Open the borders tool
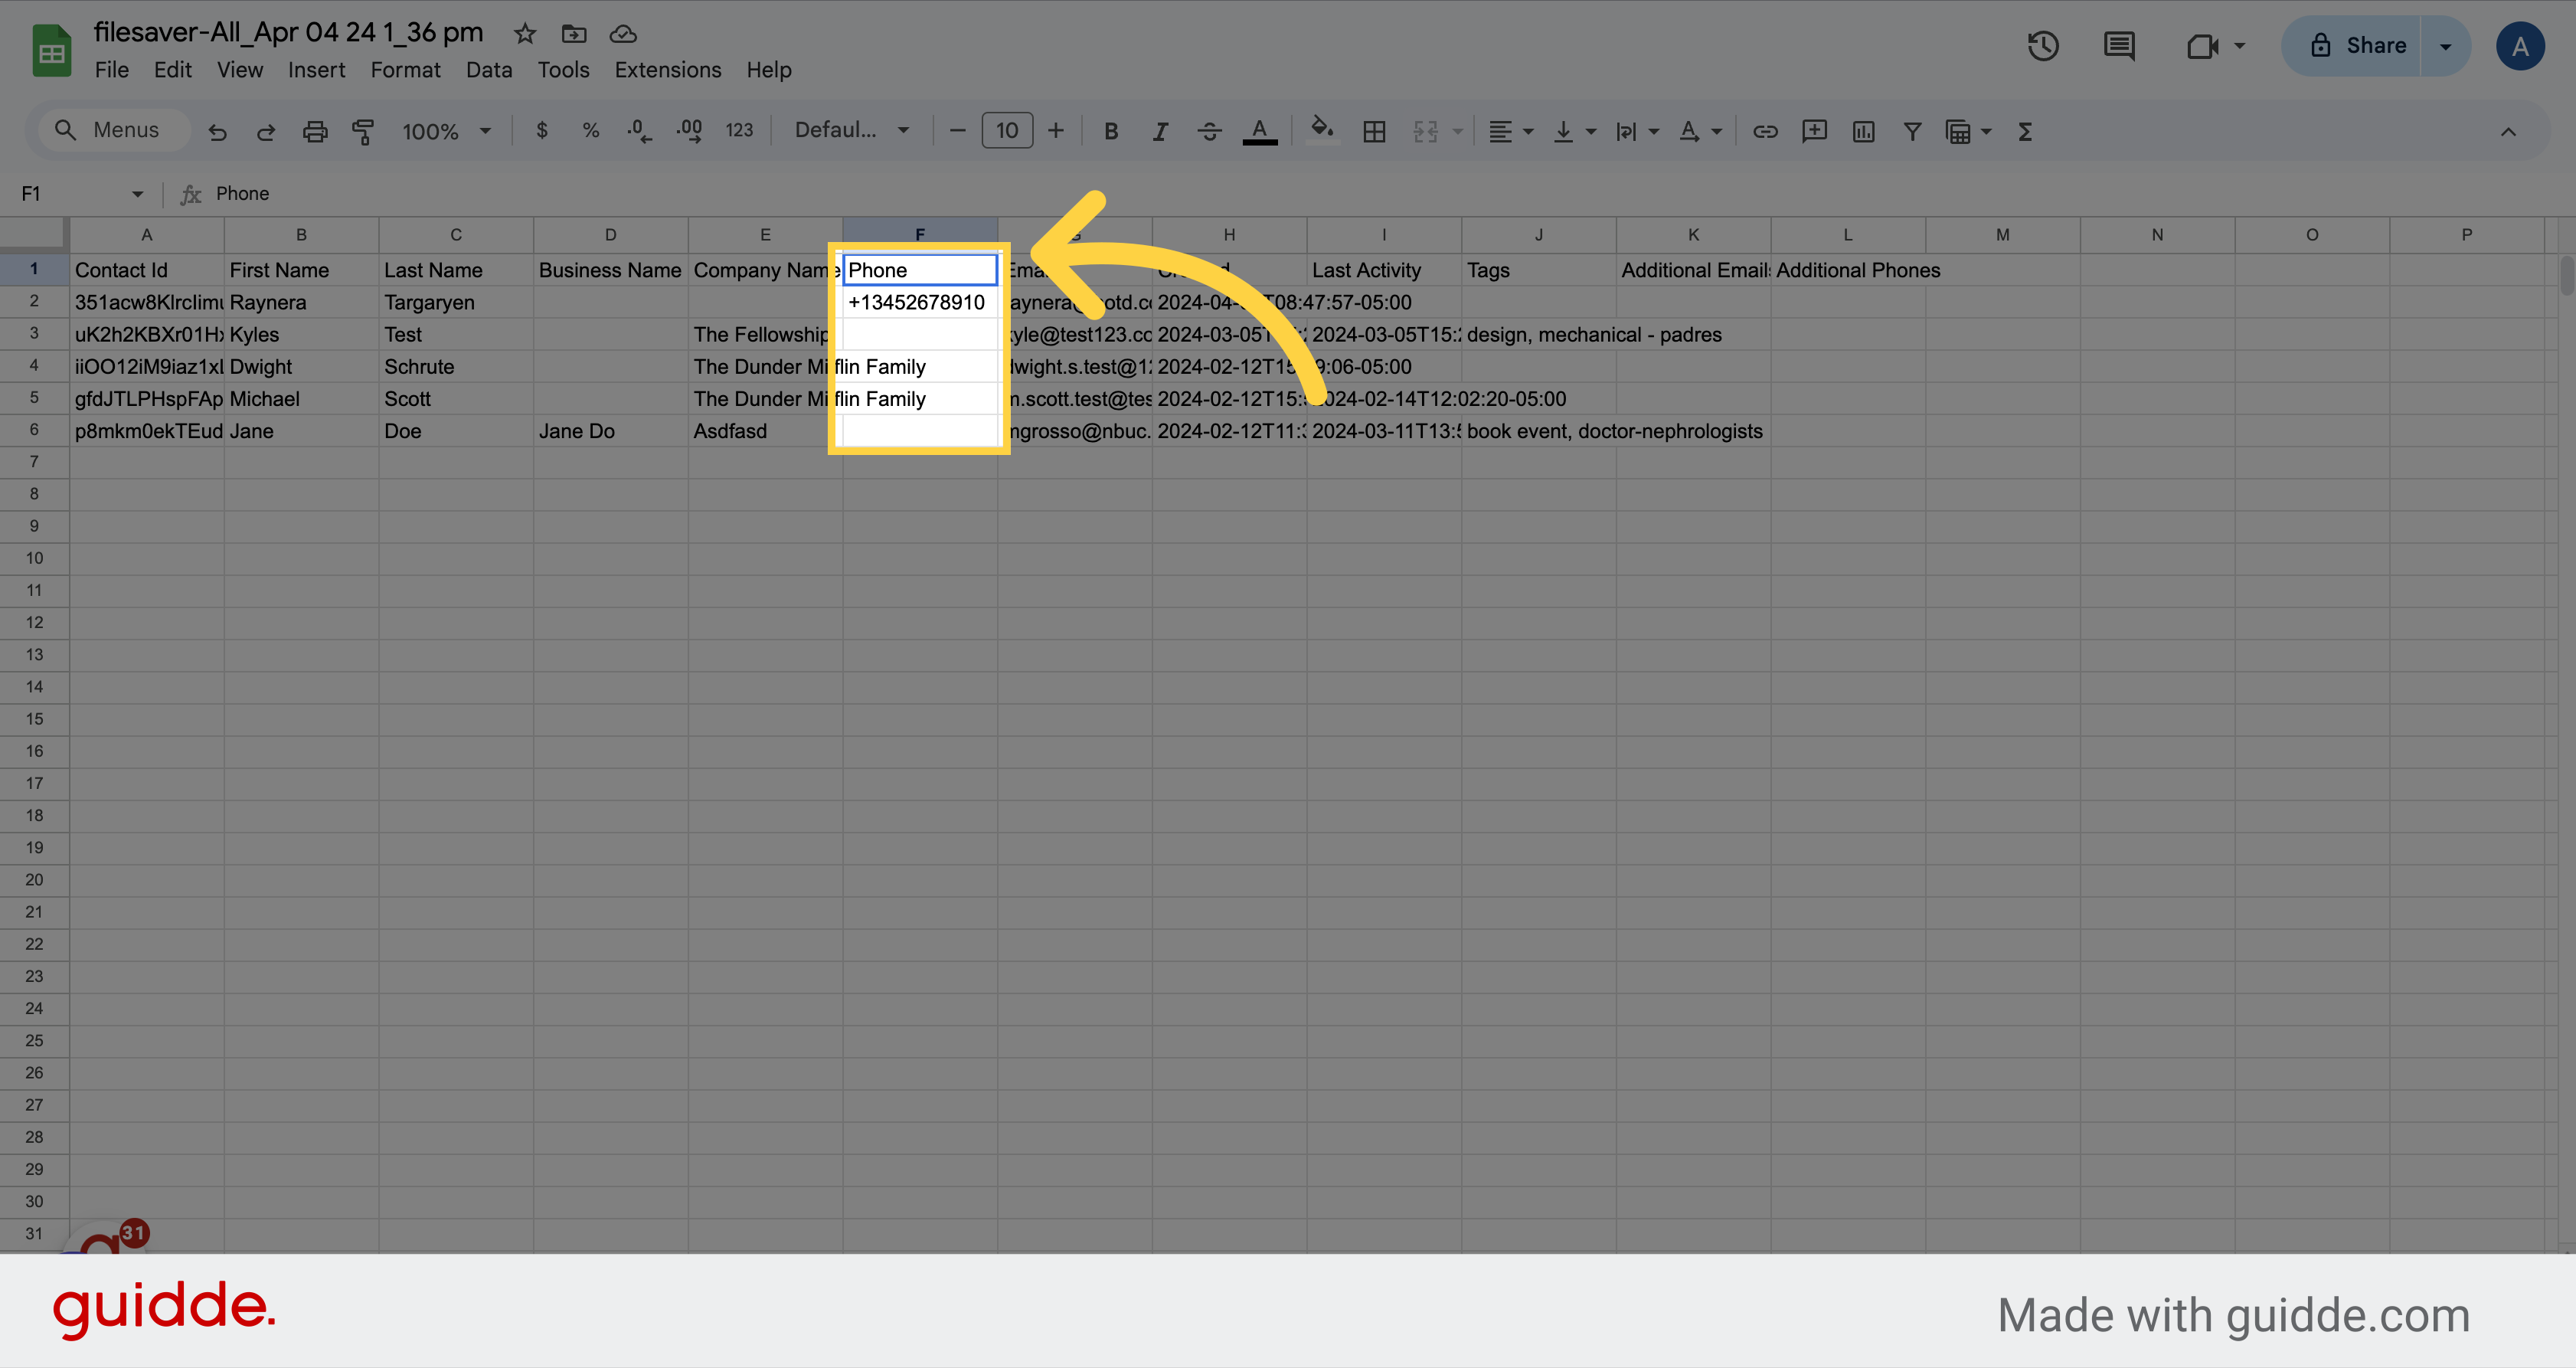Screen dimensions: 2576x1368 pos(1374,131)
